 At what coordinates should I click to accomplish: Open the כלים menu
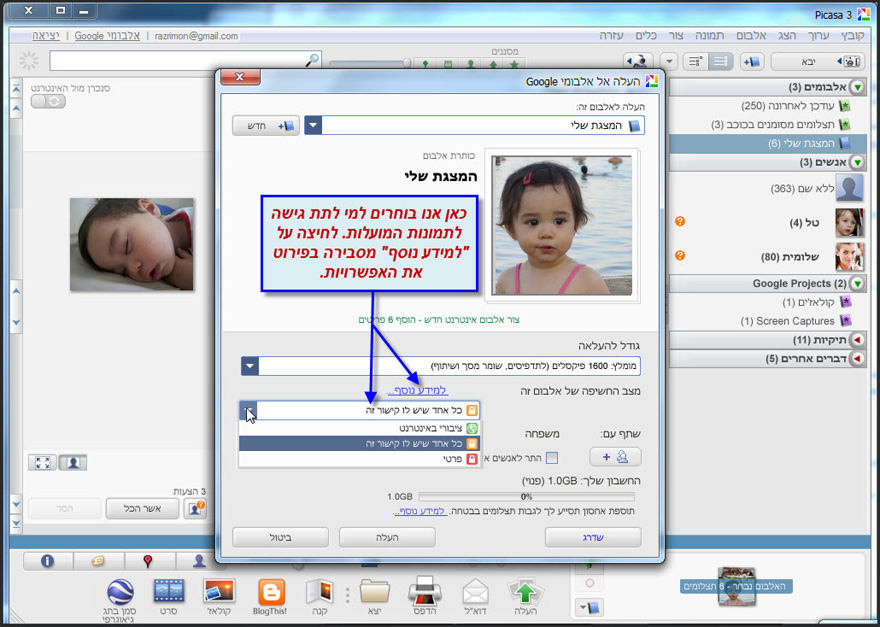point(646,35)
